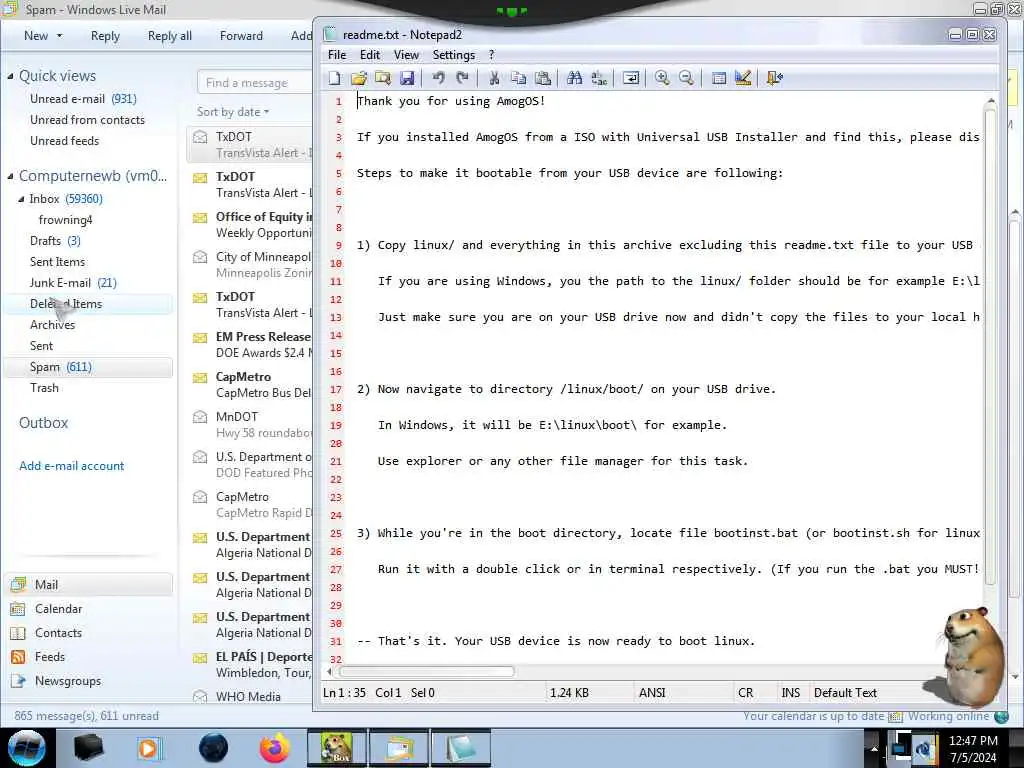The image size is (1024, 768).
Task: Click the Browse folder icon in Notepad2 toolbar
Action: 383,78
